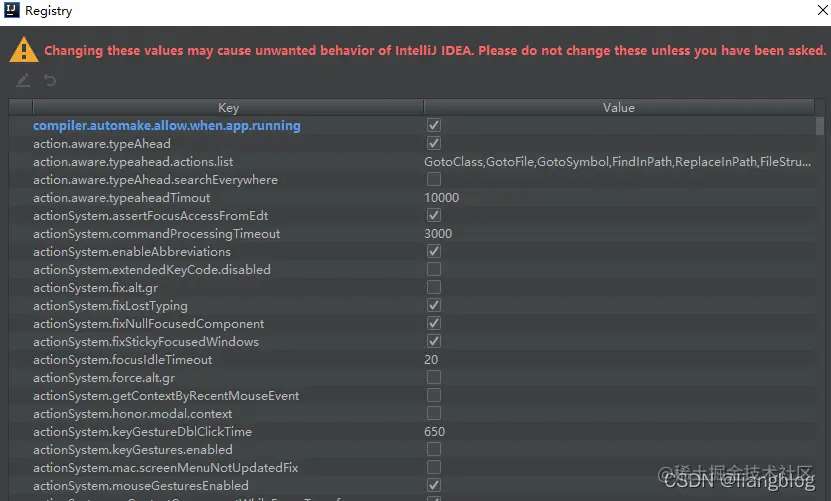Uncheck actionSystem.mouseGesturesEnabled checkbox
The image size is (831, 501).
tap(434, 486)
